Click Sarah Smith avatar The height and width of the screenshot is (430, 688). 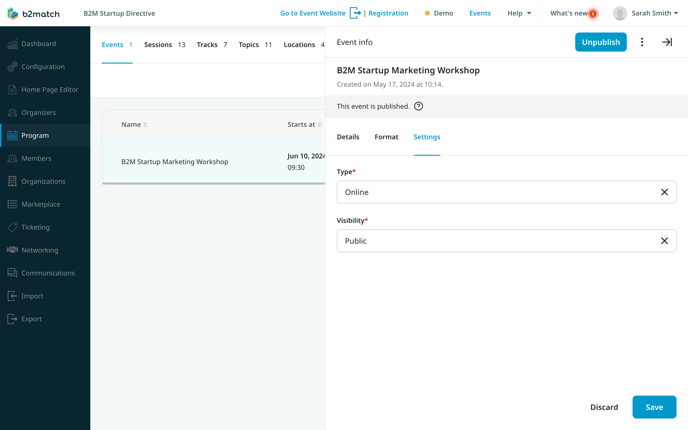click(620, 14)
